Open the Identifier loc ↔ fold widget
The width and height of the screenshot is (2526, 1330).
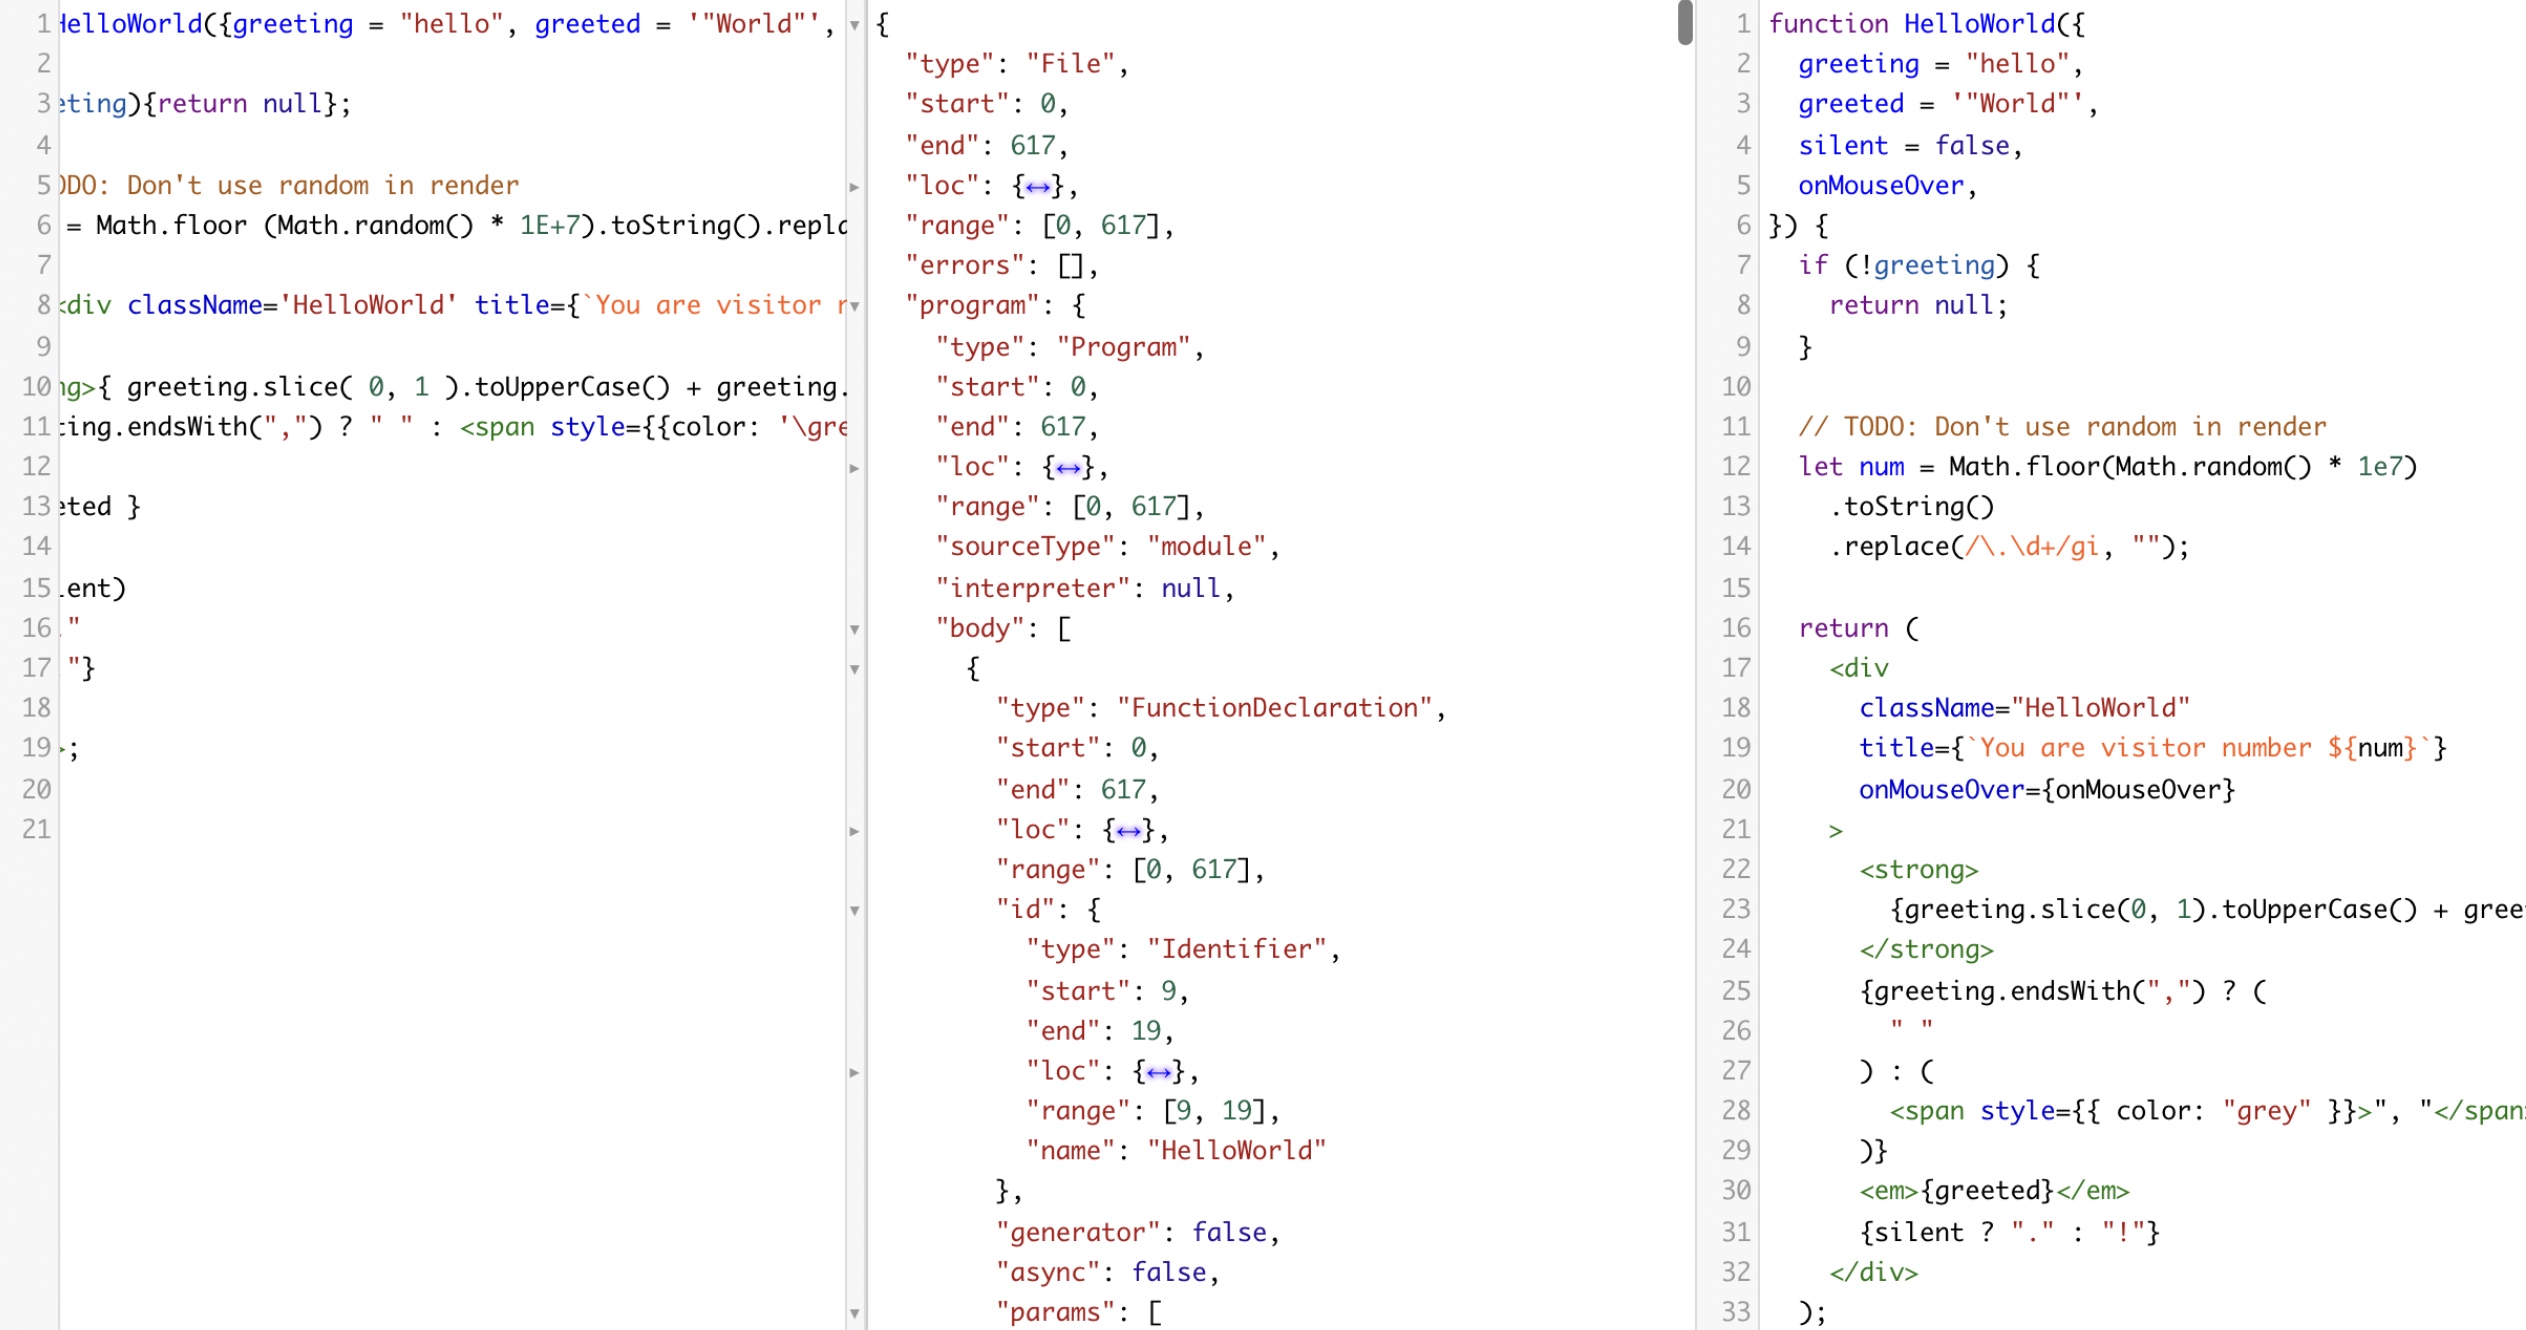point(1158,1073)
